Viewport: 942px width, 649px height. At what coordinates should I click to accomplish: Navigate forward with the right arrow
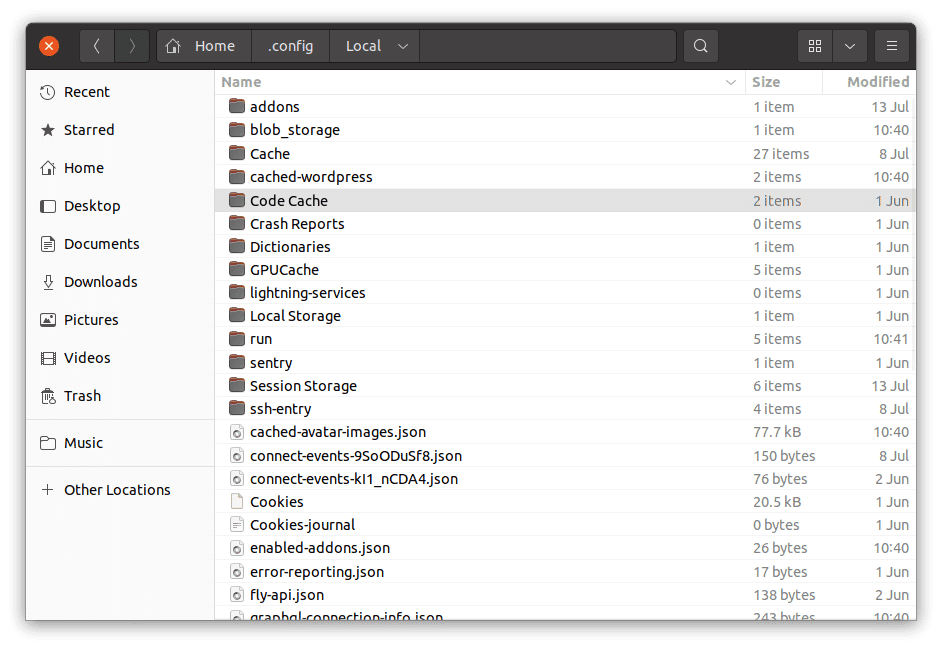coord(132,45)
